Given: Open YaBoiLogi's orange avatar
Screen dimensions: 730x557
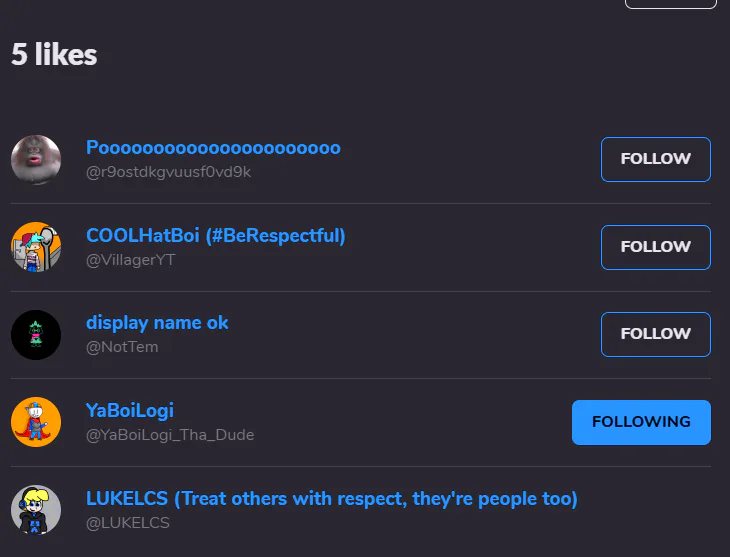Looking at the screenshot, I should [36, 422].
